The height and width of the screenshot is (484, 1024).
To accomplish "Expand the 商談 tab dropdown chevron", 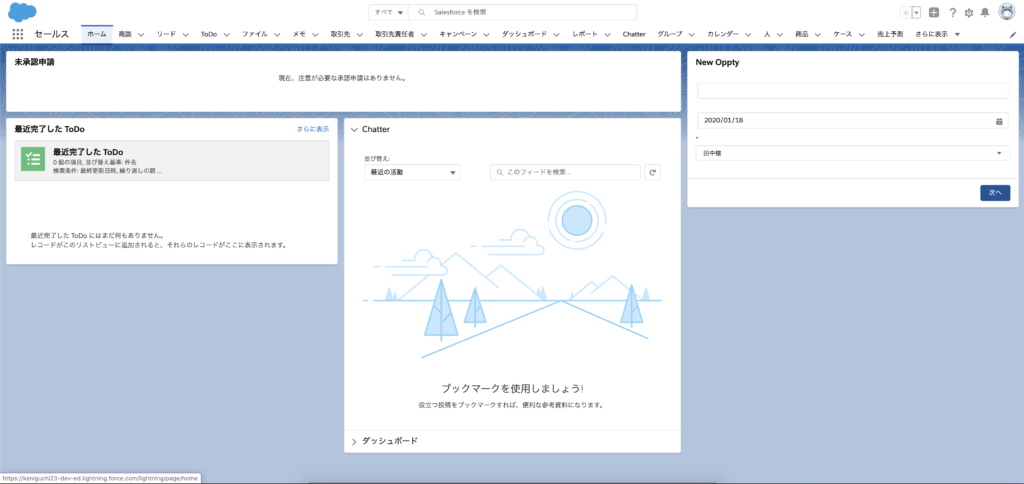I will 140,34.
